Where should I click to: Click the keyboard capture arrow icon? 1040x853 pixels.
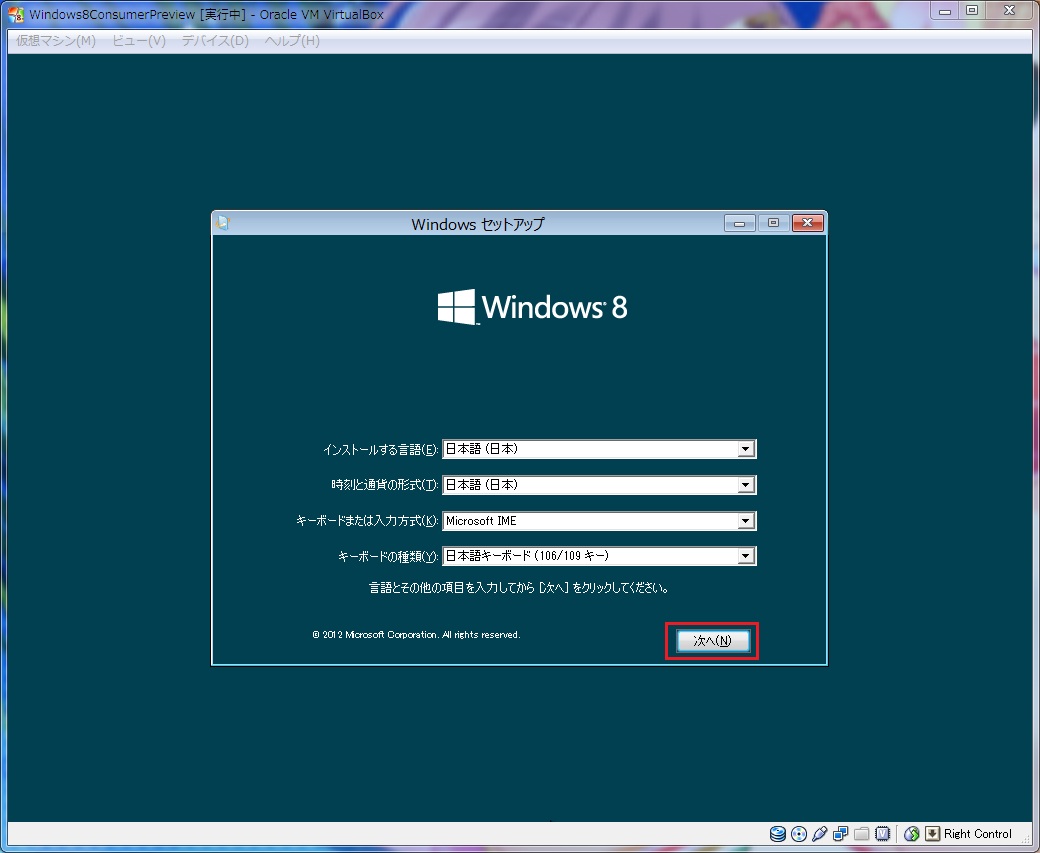coord(933,834)
